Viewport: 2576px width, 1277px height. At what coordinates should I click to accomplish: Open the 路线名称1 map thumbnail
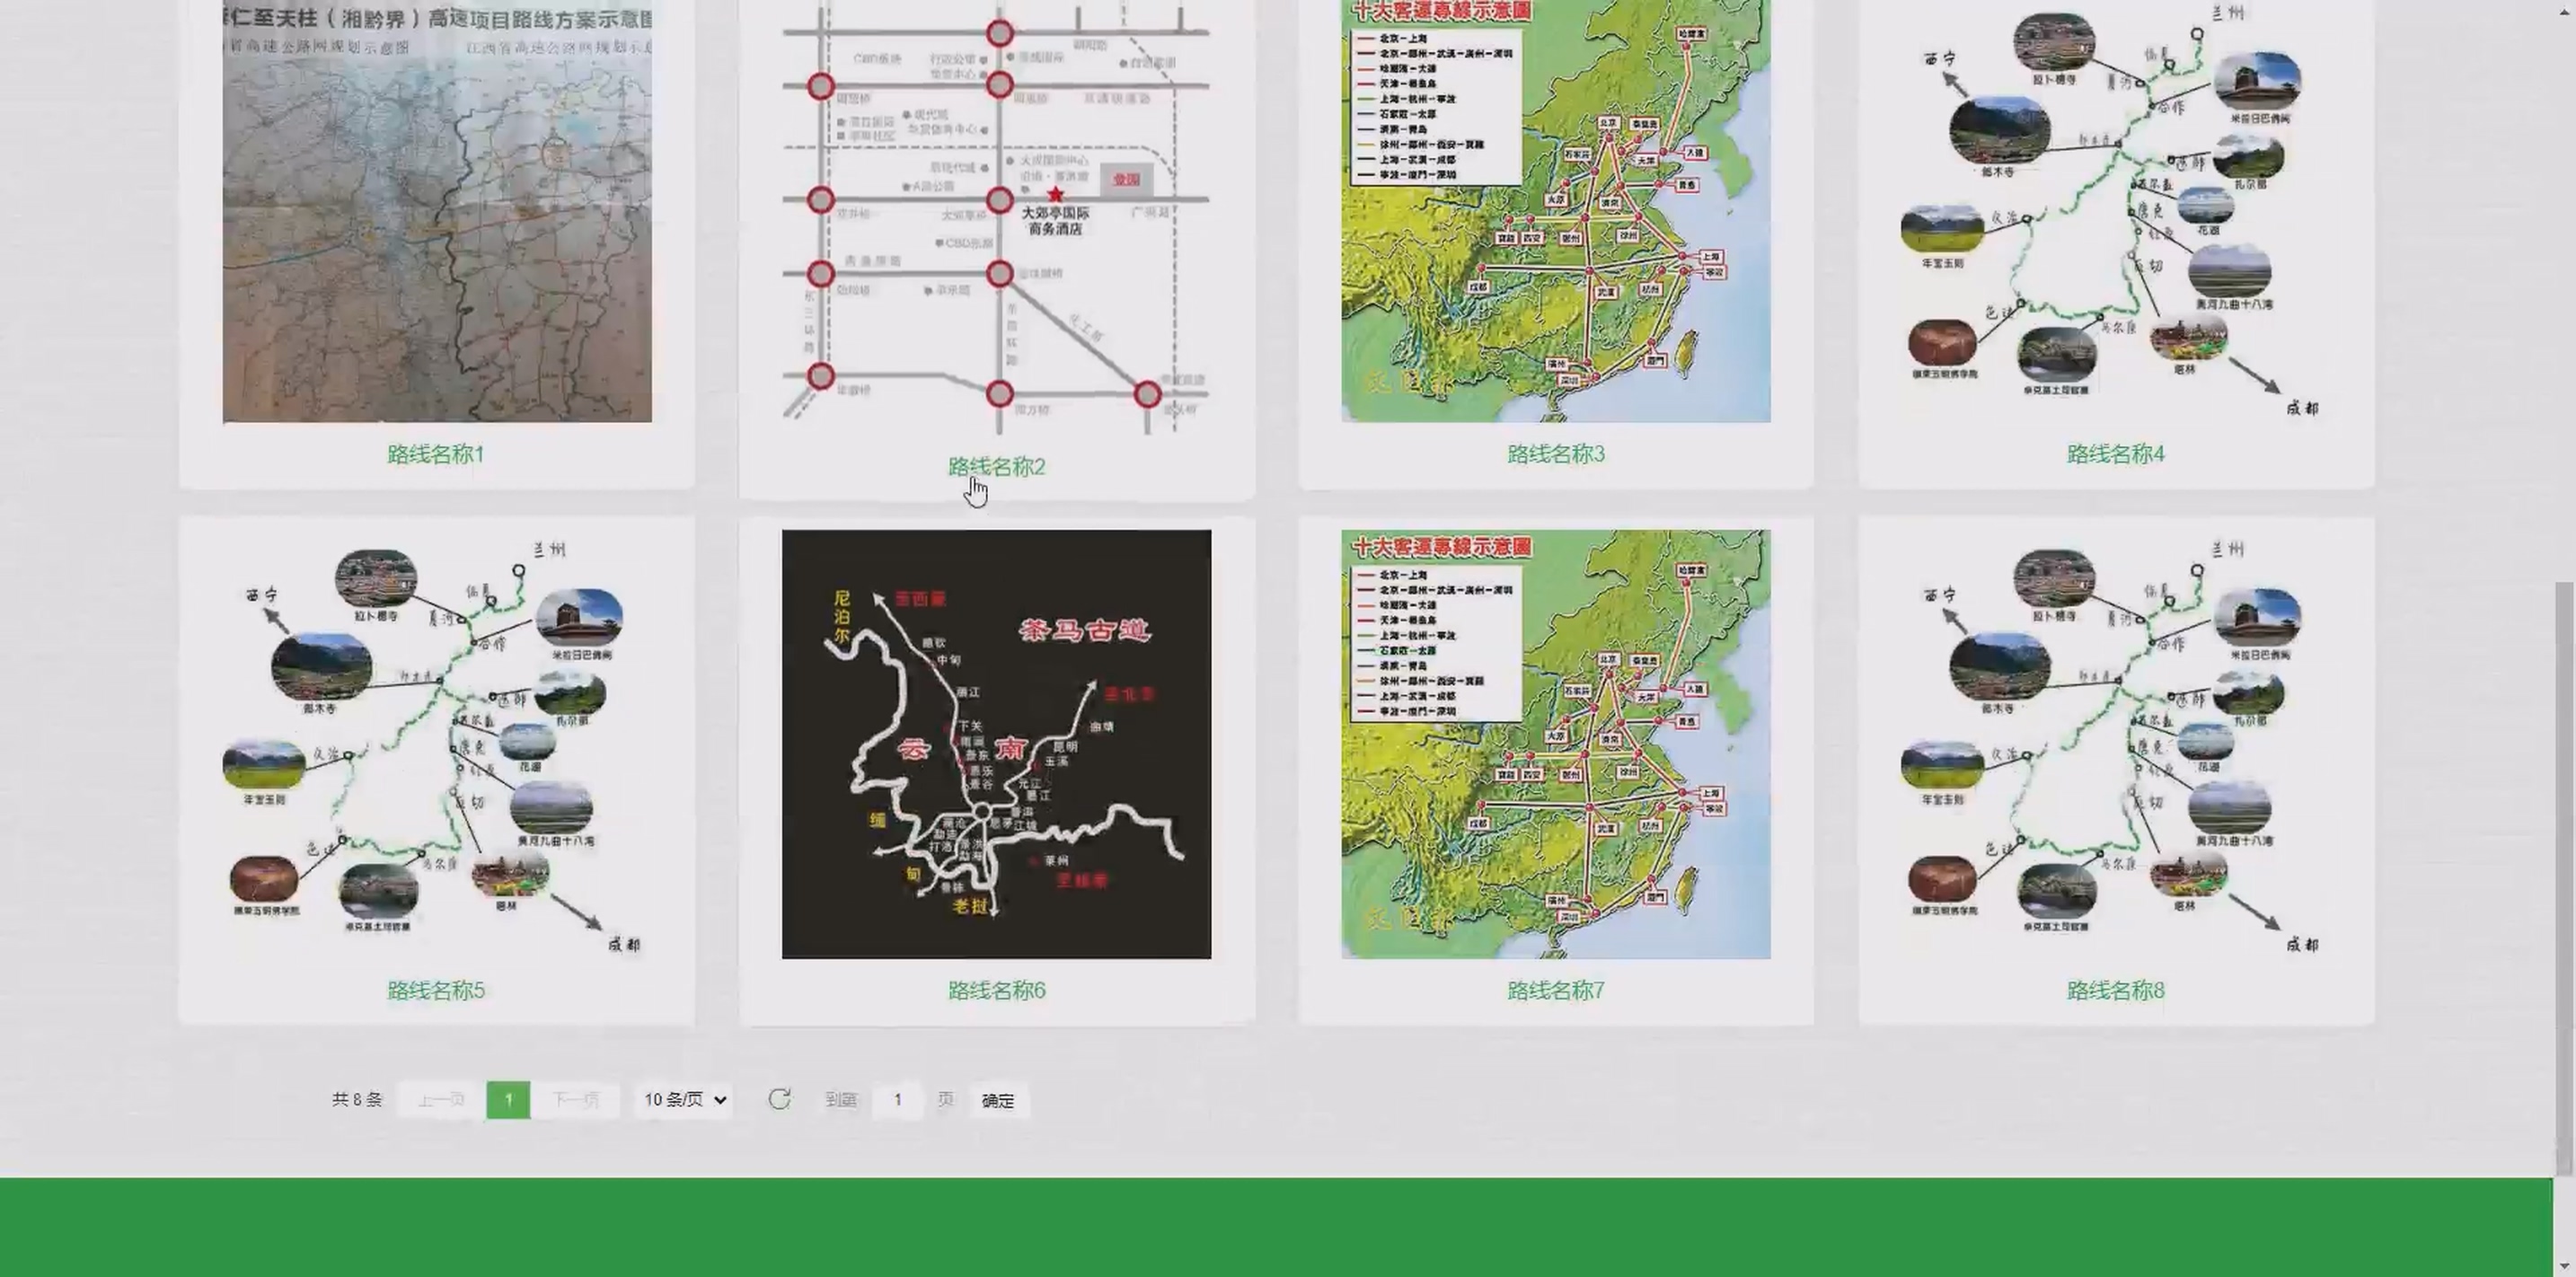coord(437,210)
